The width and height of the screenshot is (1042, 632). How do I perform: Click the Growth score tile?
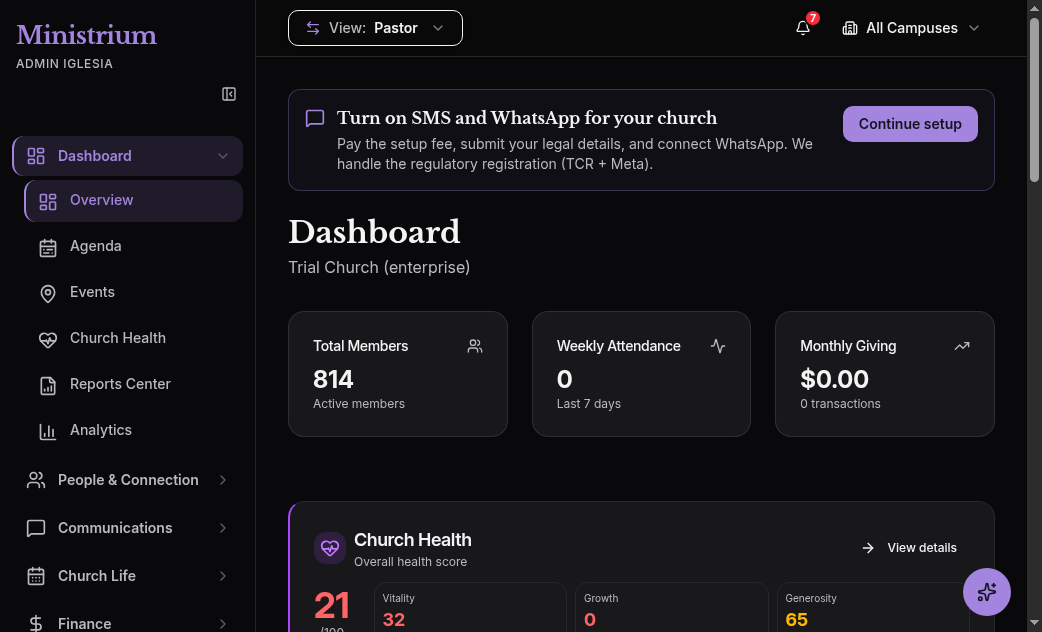[x=672, y=607]
